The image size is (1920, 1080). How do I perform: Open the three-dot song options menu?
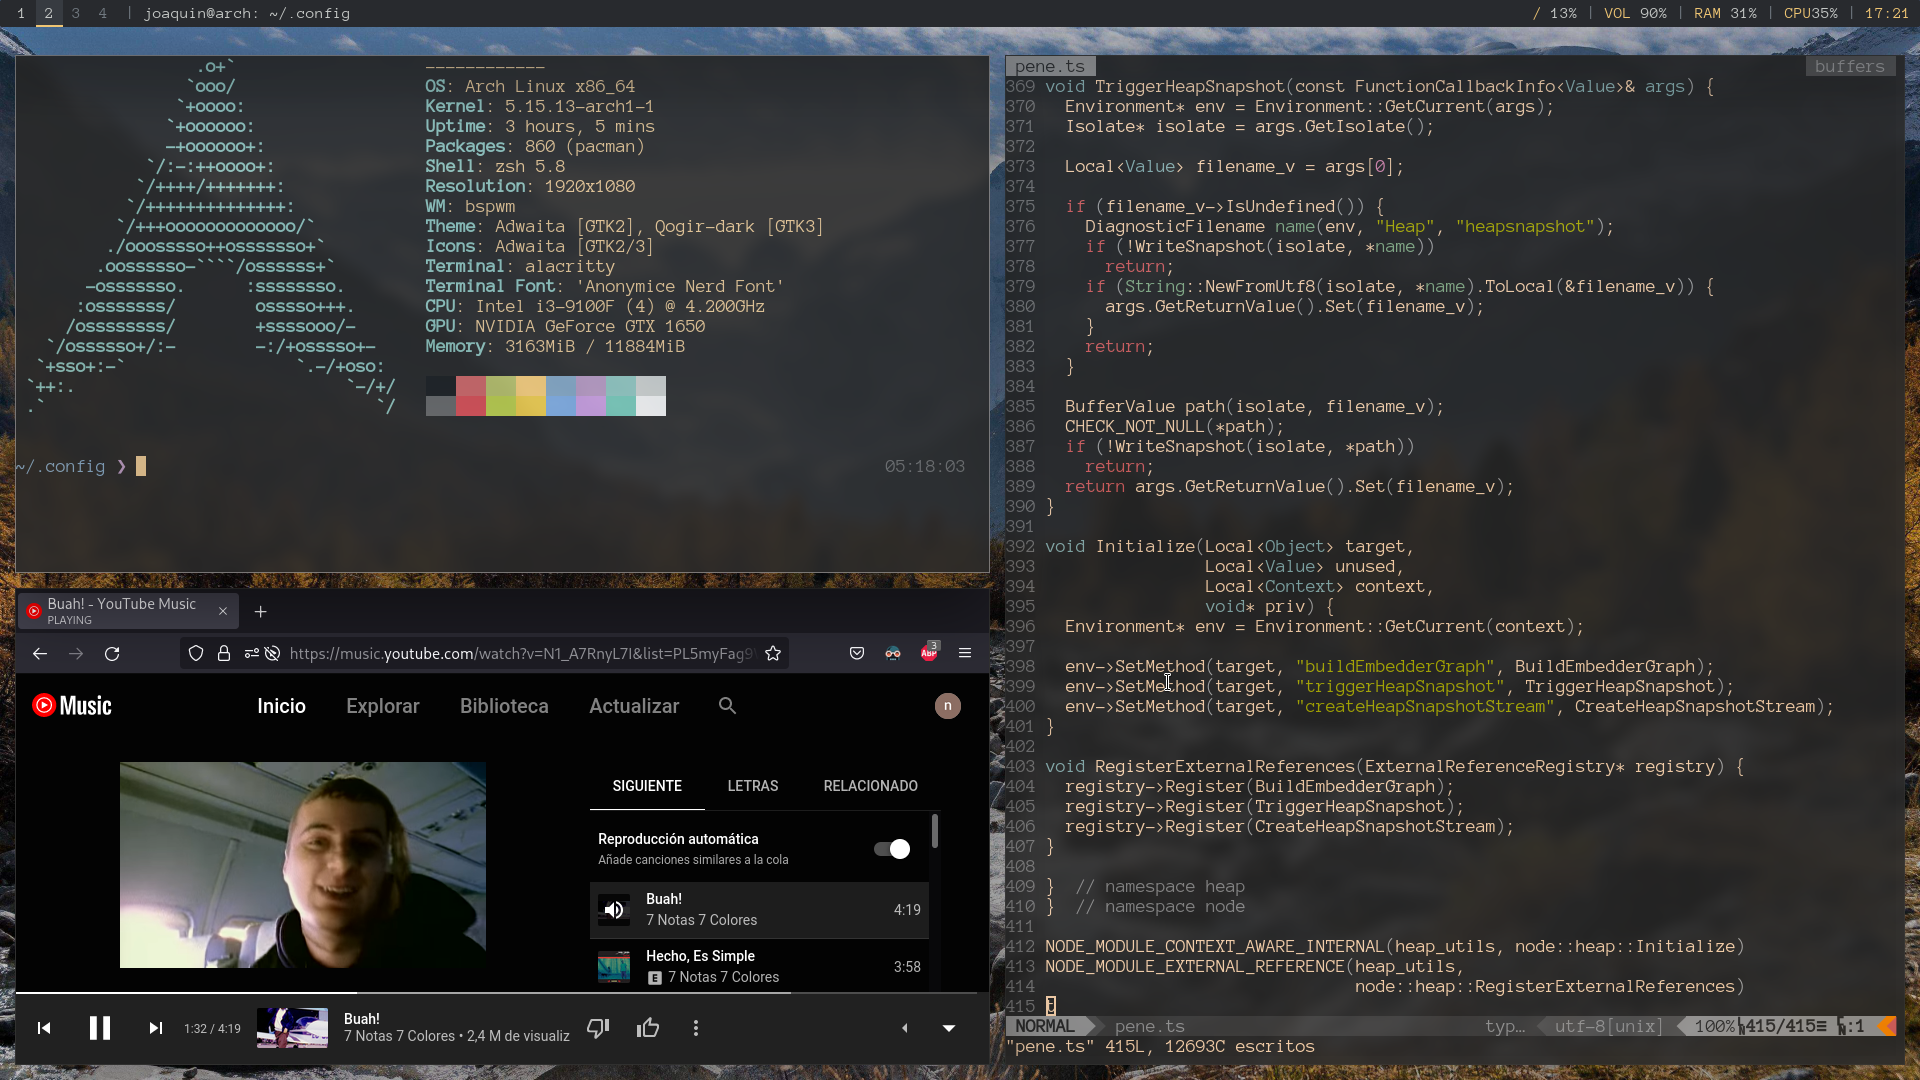695,1028
